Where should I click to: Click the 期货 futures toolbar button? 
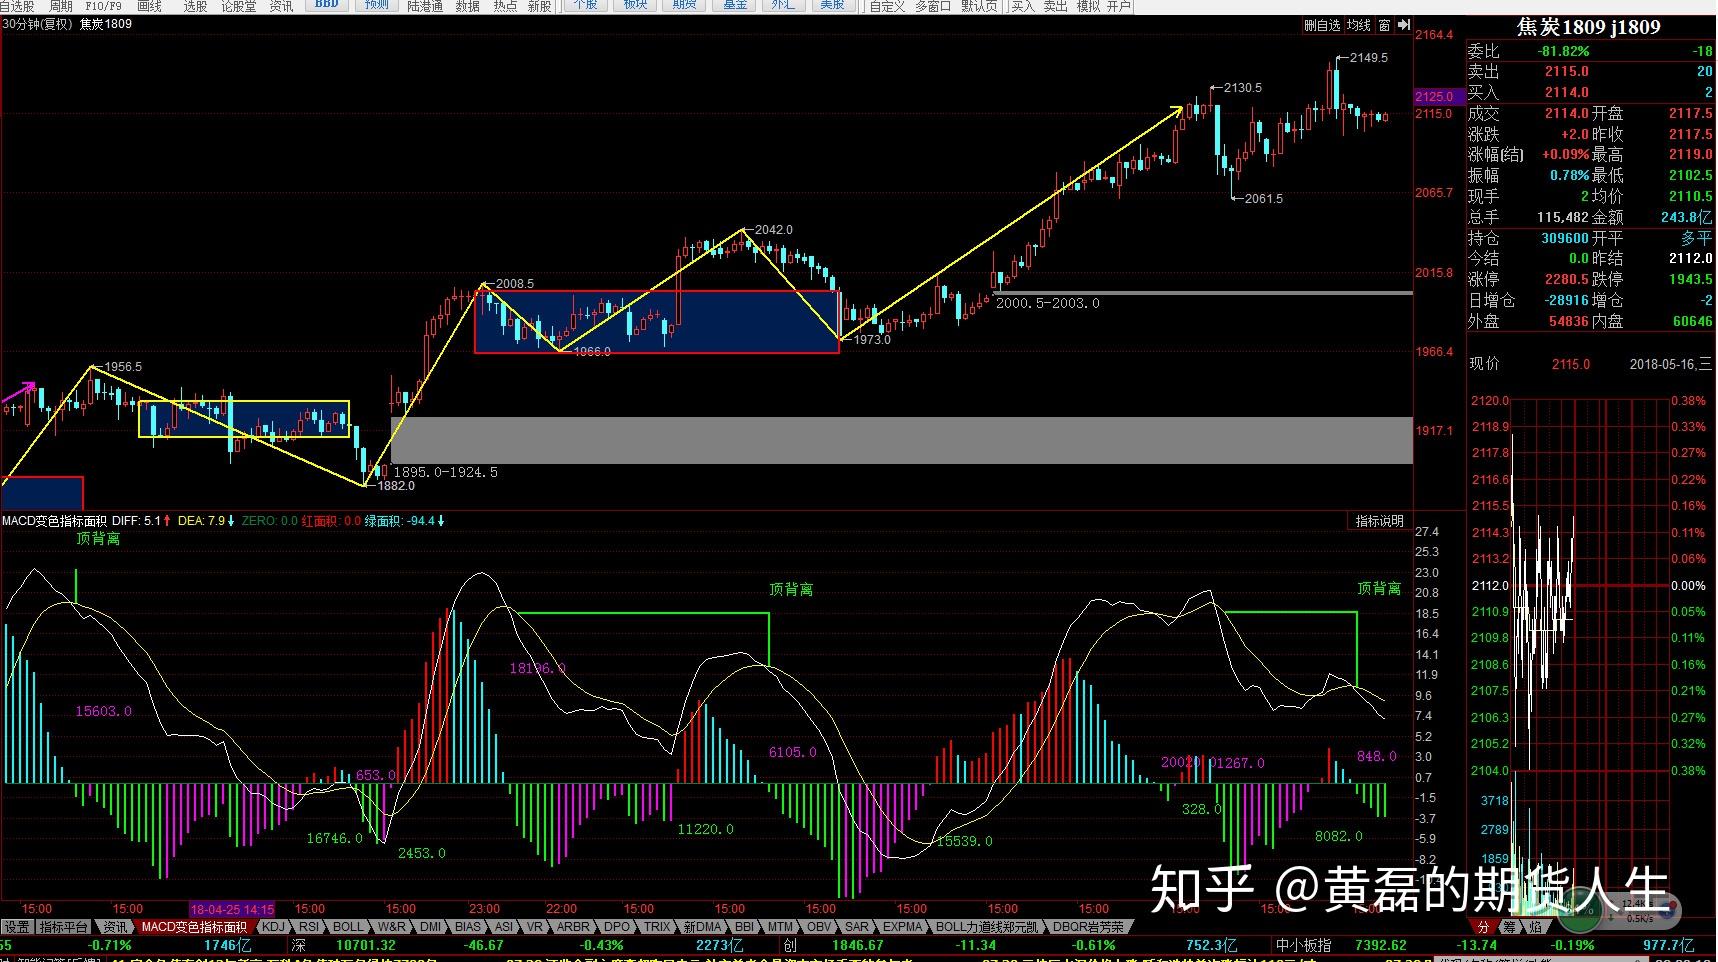(x=685, y=5)
